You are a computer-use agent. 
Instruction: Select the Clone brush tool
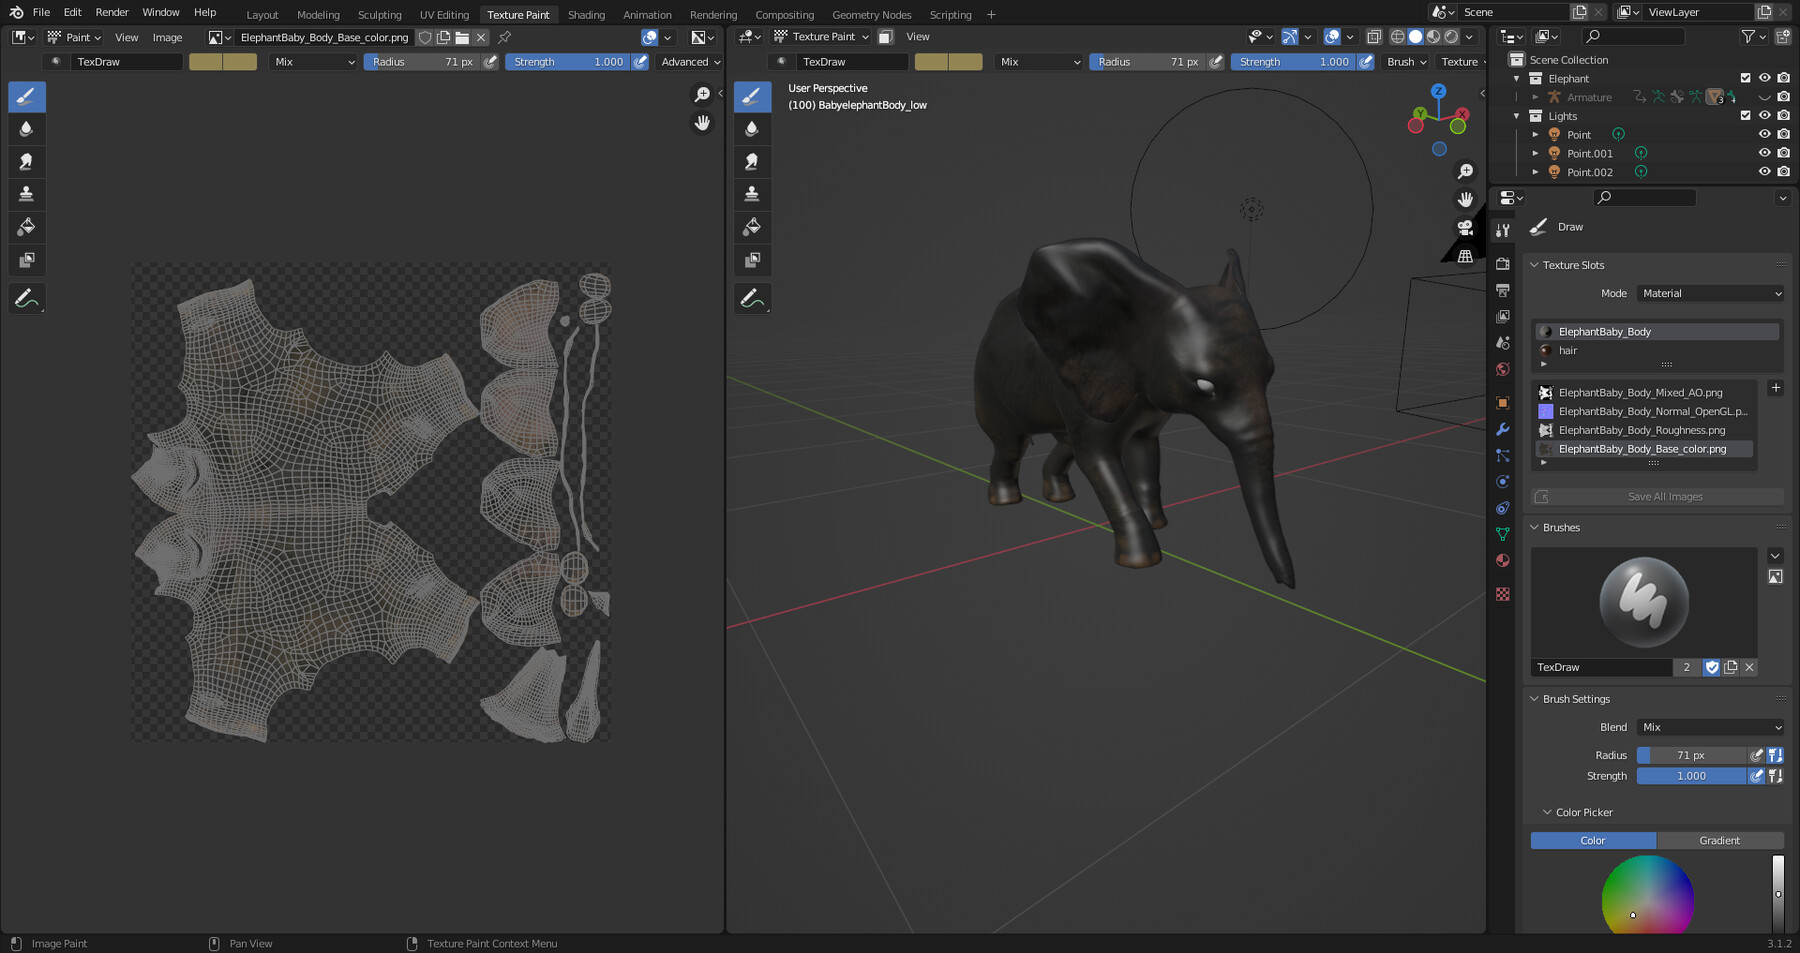coord(27,194)
